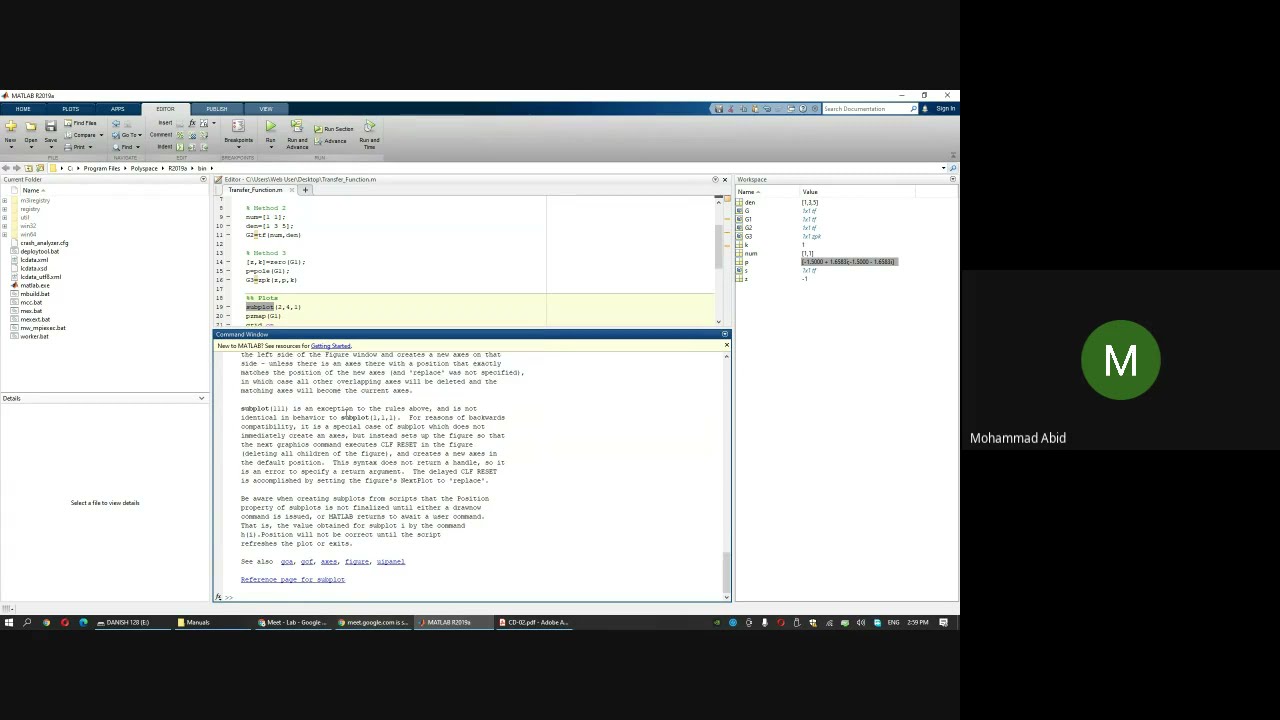The height and width of the screenshot is (720, 1280).
Task: Open CD-02.pdf Adobe taskbar item
Action: point(533,622)
